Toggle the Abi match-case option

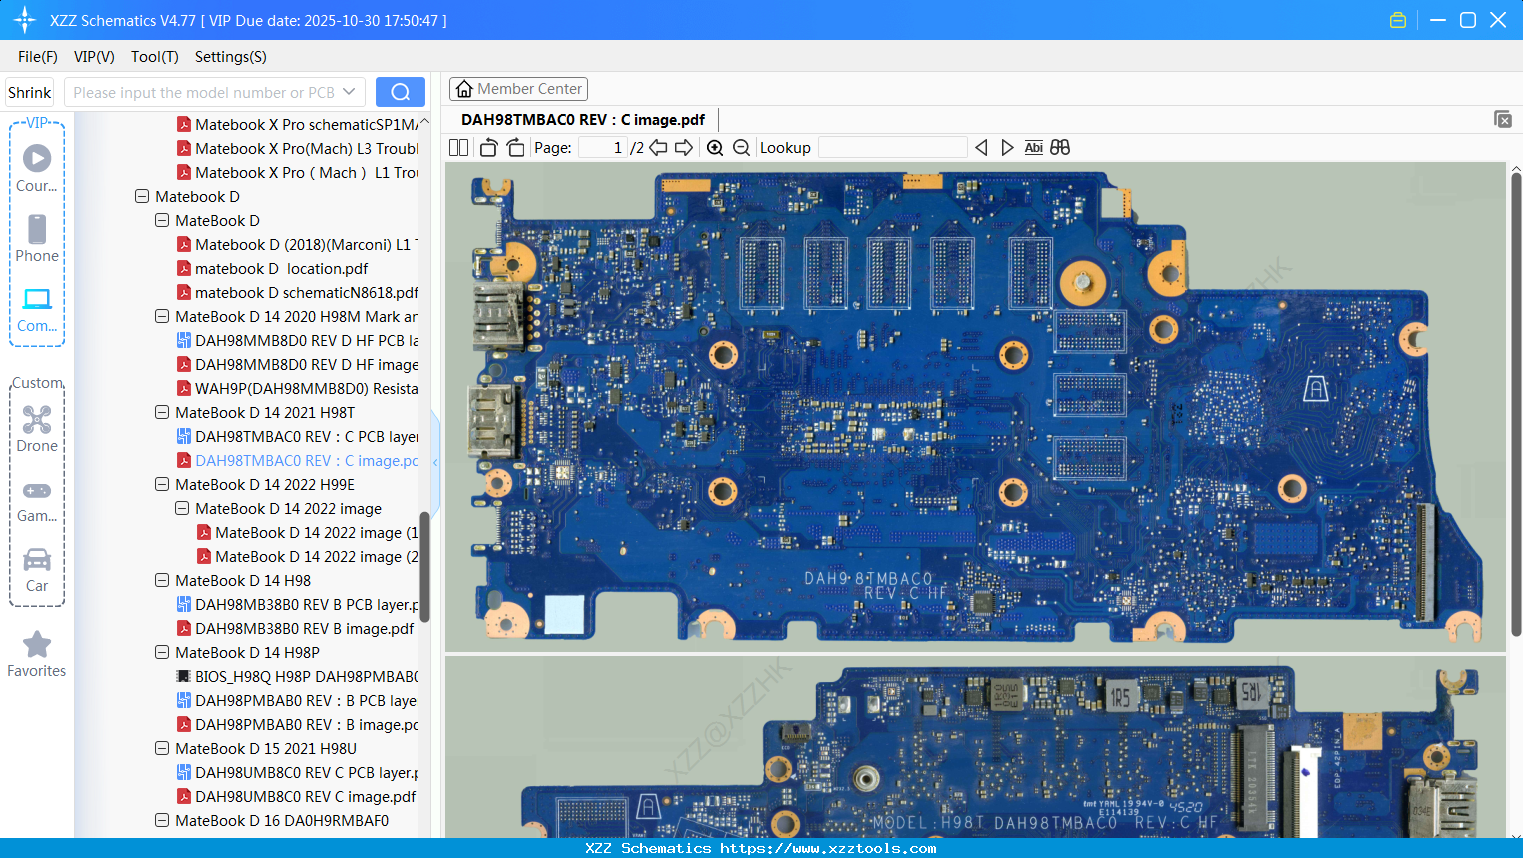(1034, 148)
